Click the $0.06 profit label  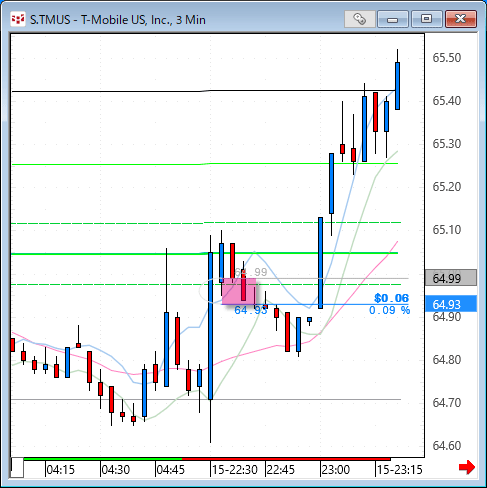[391, 298]
